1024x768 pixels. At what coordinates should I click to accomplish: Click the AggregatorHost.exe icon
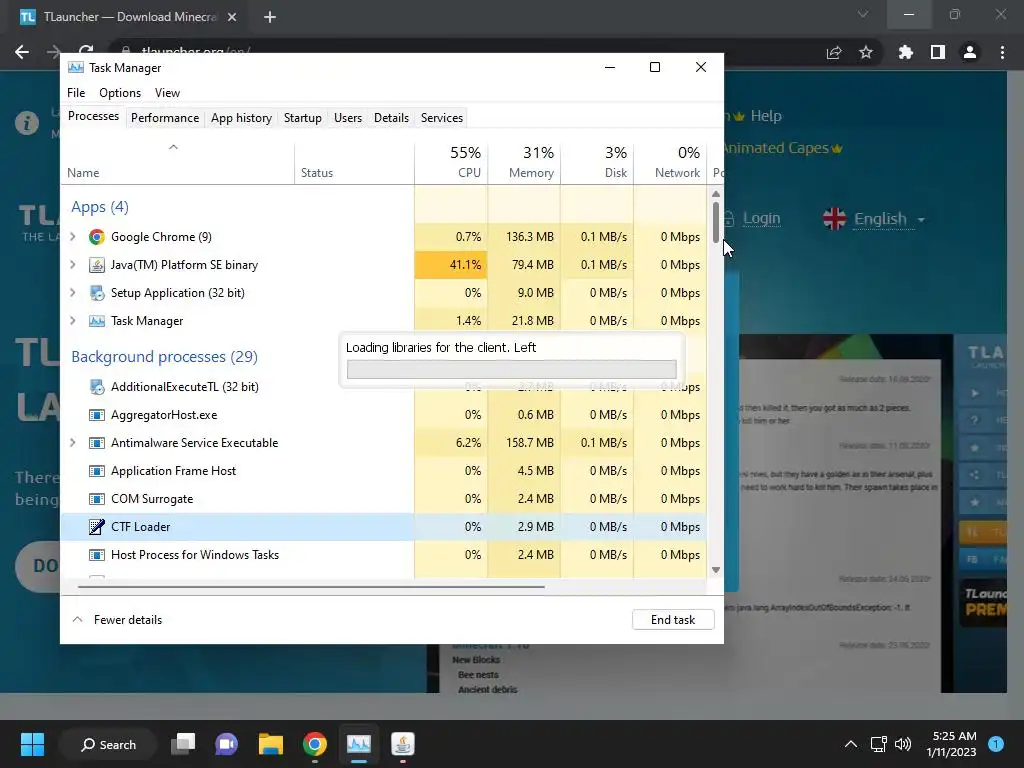(x=97, y=415)
